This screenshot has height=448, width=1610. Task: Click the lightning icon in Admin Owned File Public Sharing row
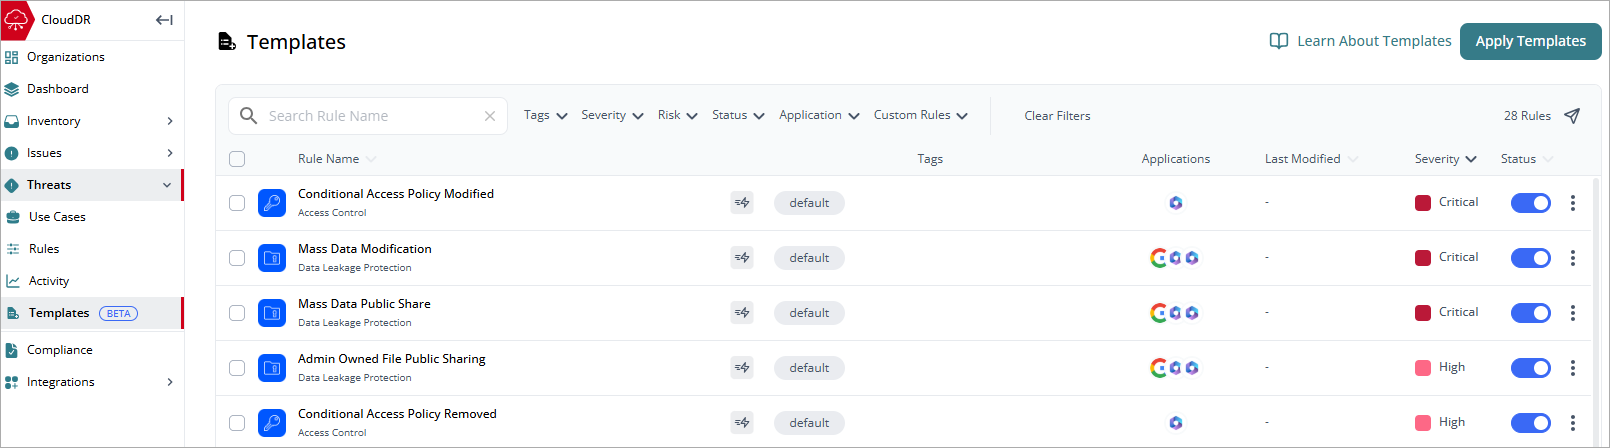coord(742,368)
